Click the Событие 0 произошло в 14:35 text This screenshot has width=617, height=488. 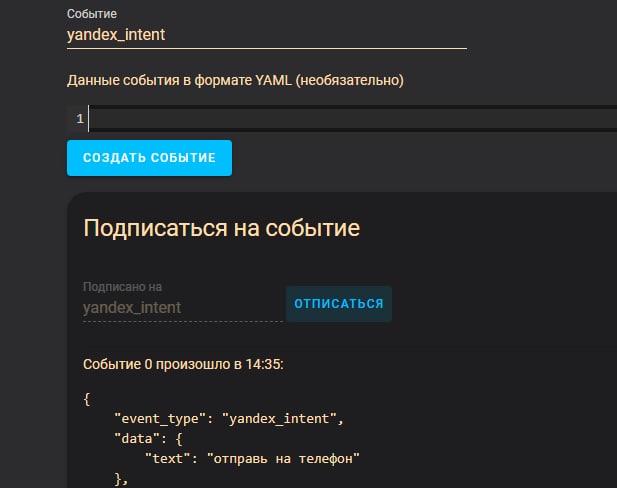183,364
